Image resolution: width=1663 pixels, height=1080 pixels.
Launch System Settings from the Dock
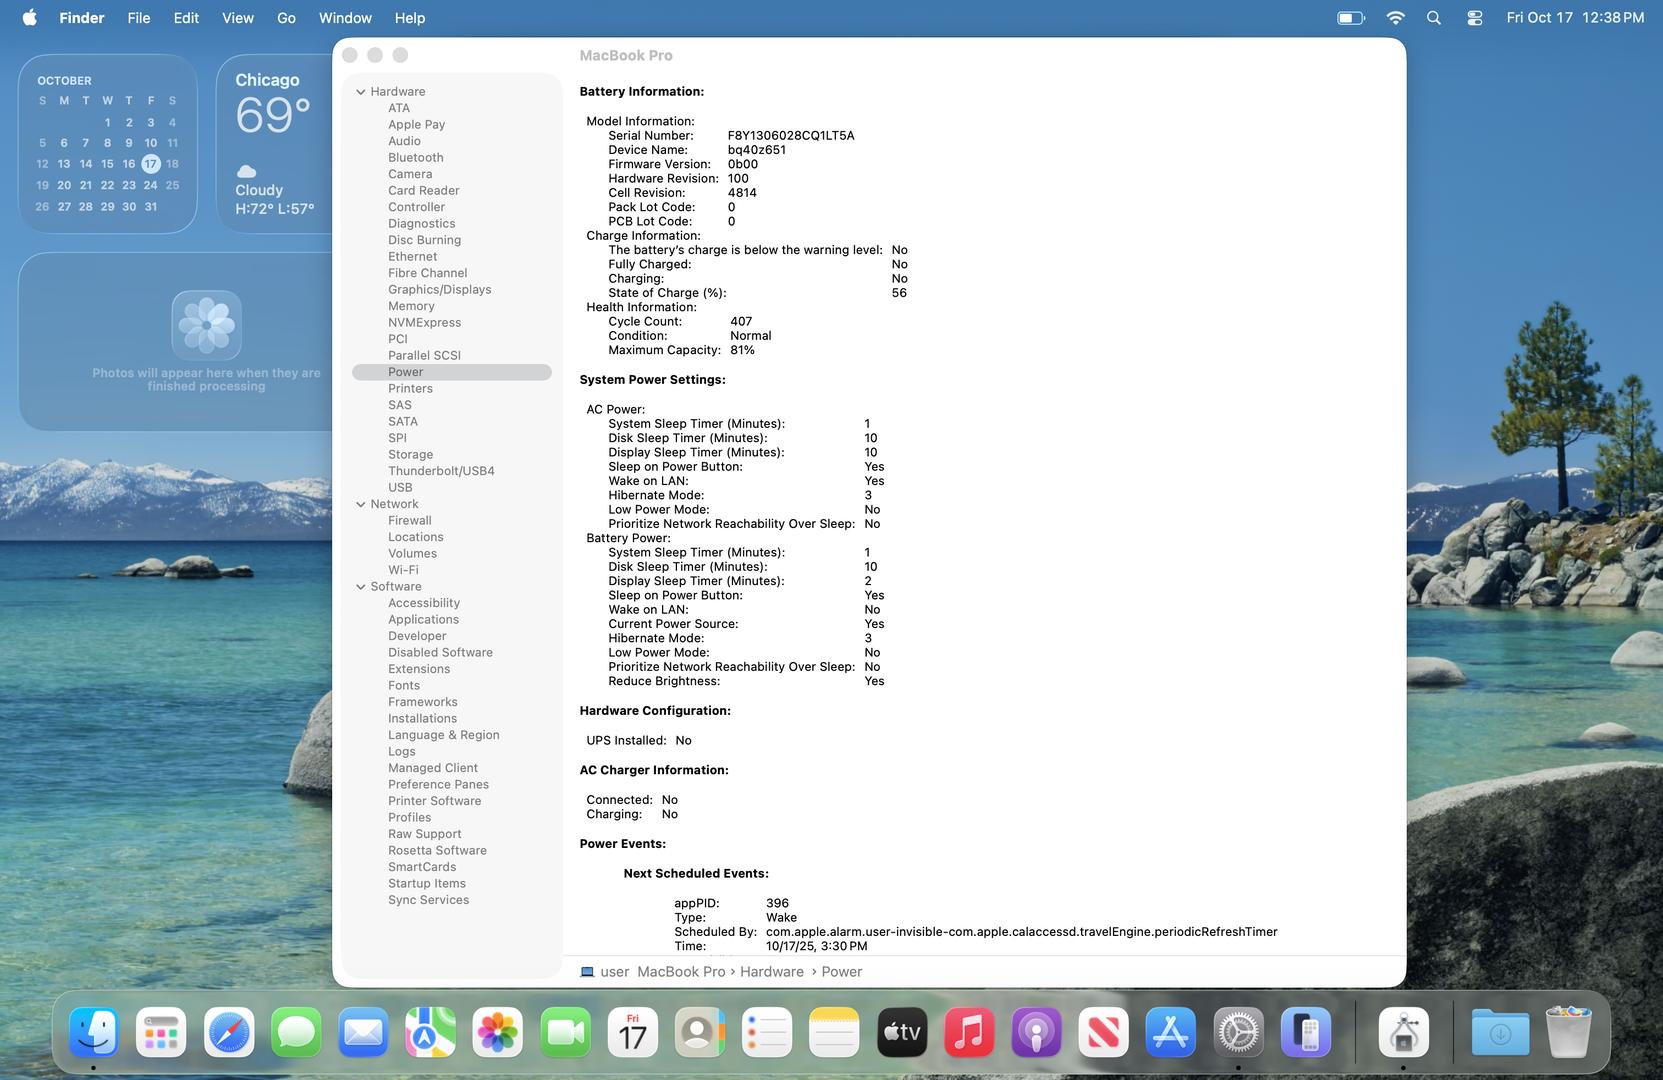(1238, 1033)
